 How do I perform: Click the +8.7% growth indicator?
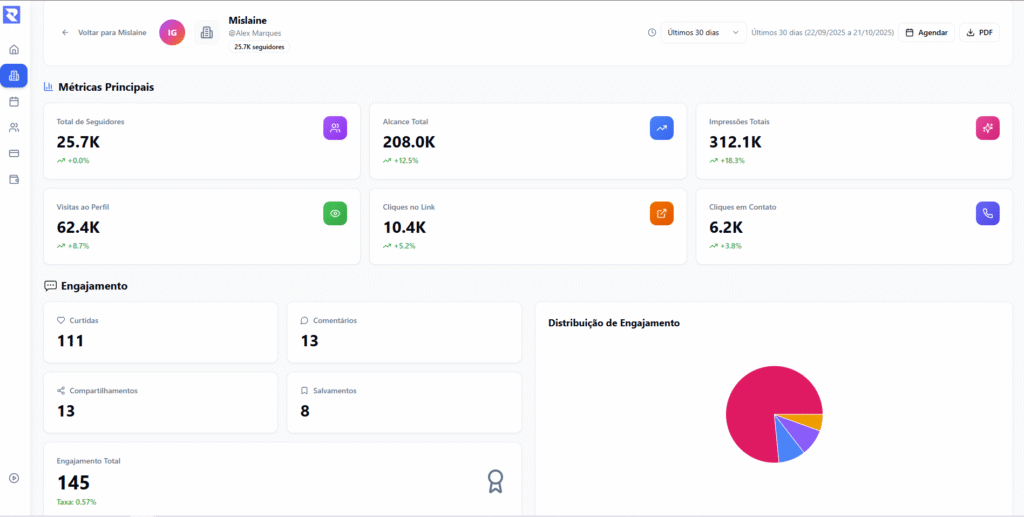[73, 246]
